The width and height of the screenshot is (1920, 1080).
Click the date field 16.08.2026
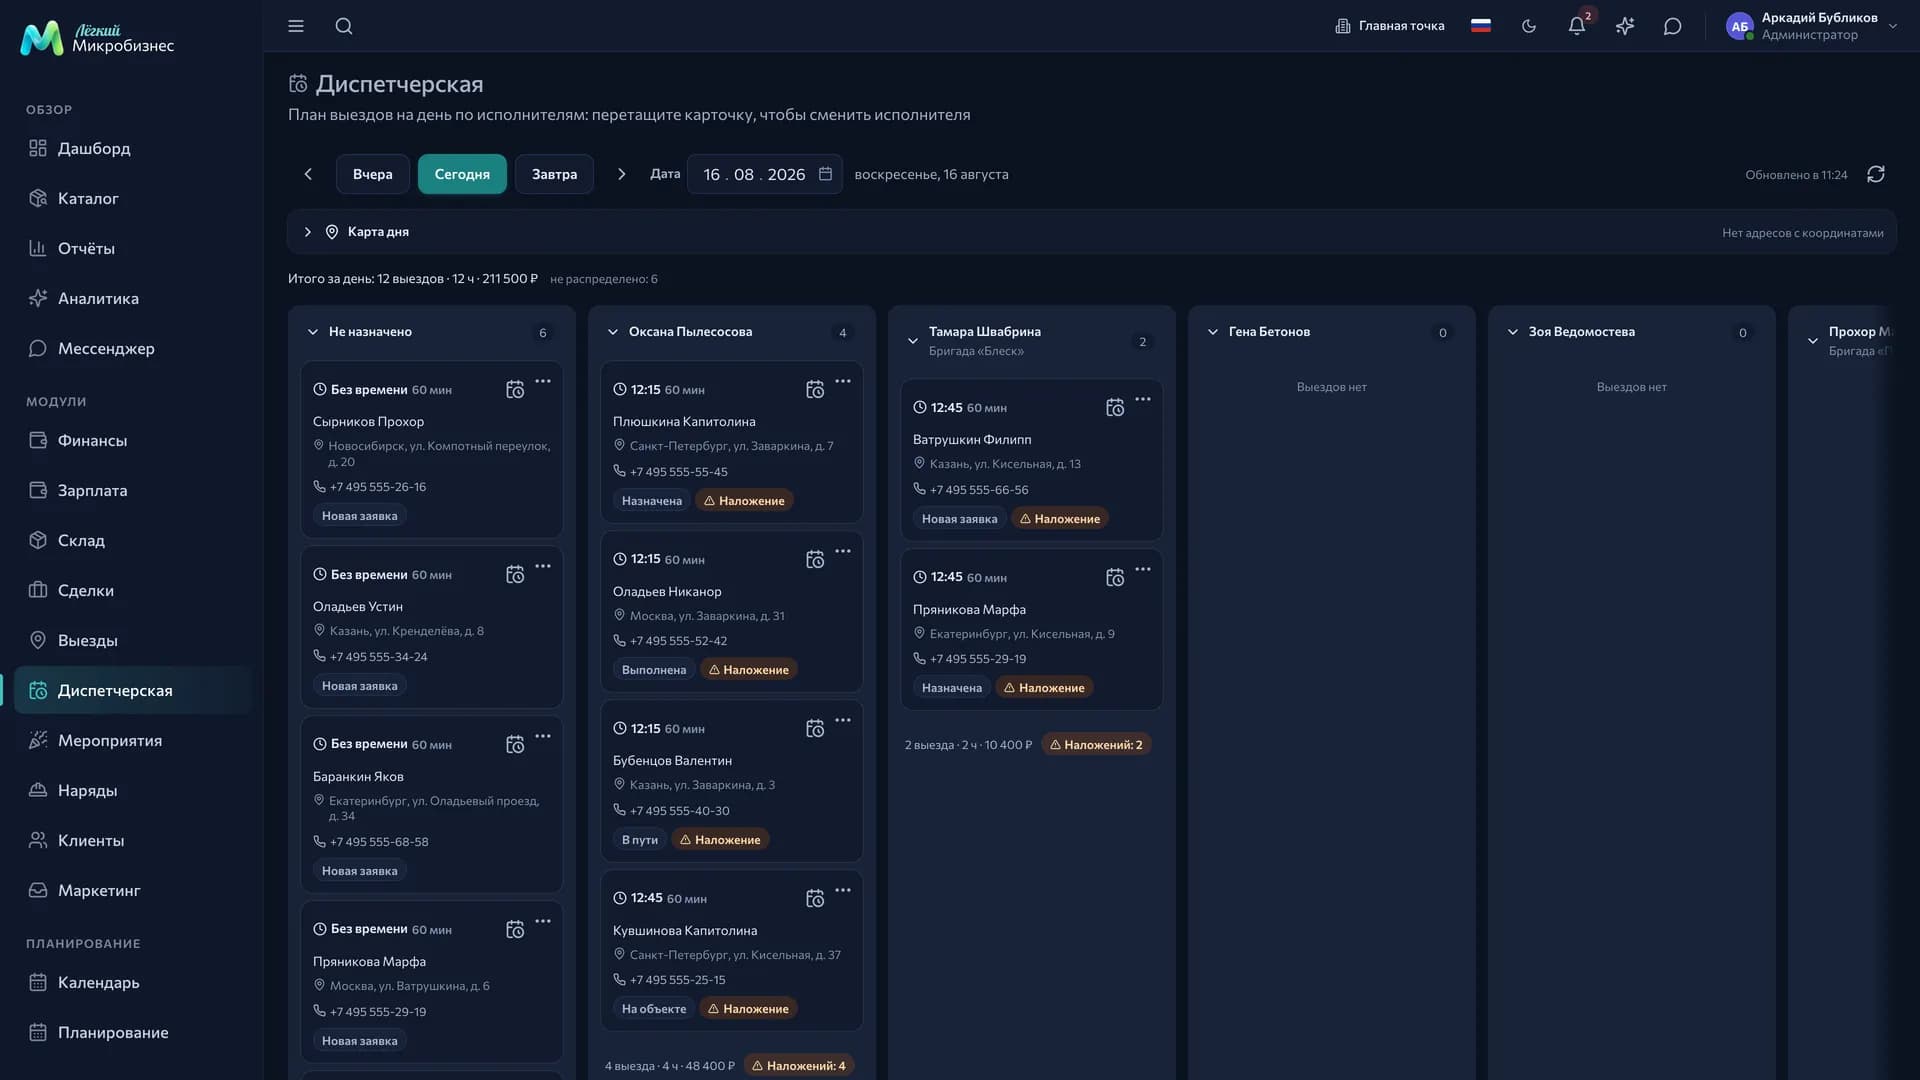point(764,174)
